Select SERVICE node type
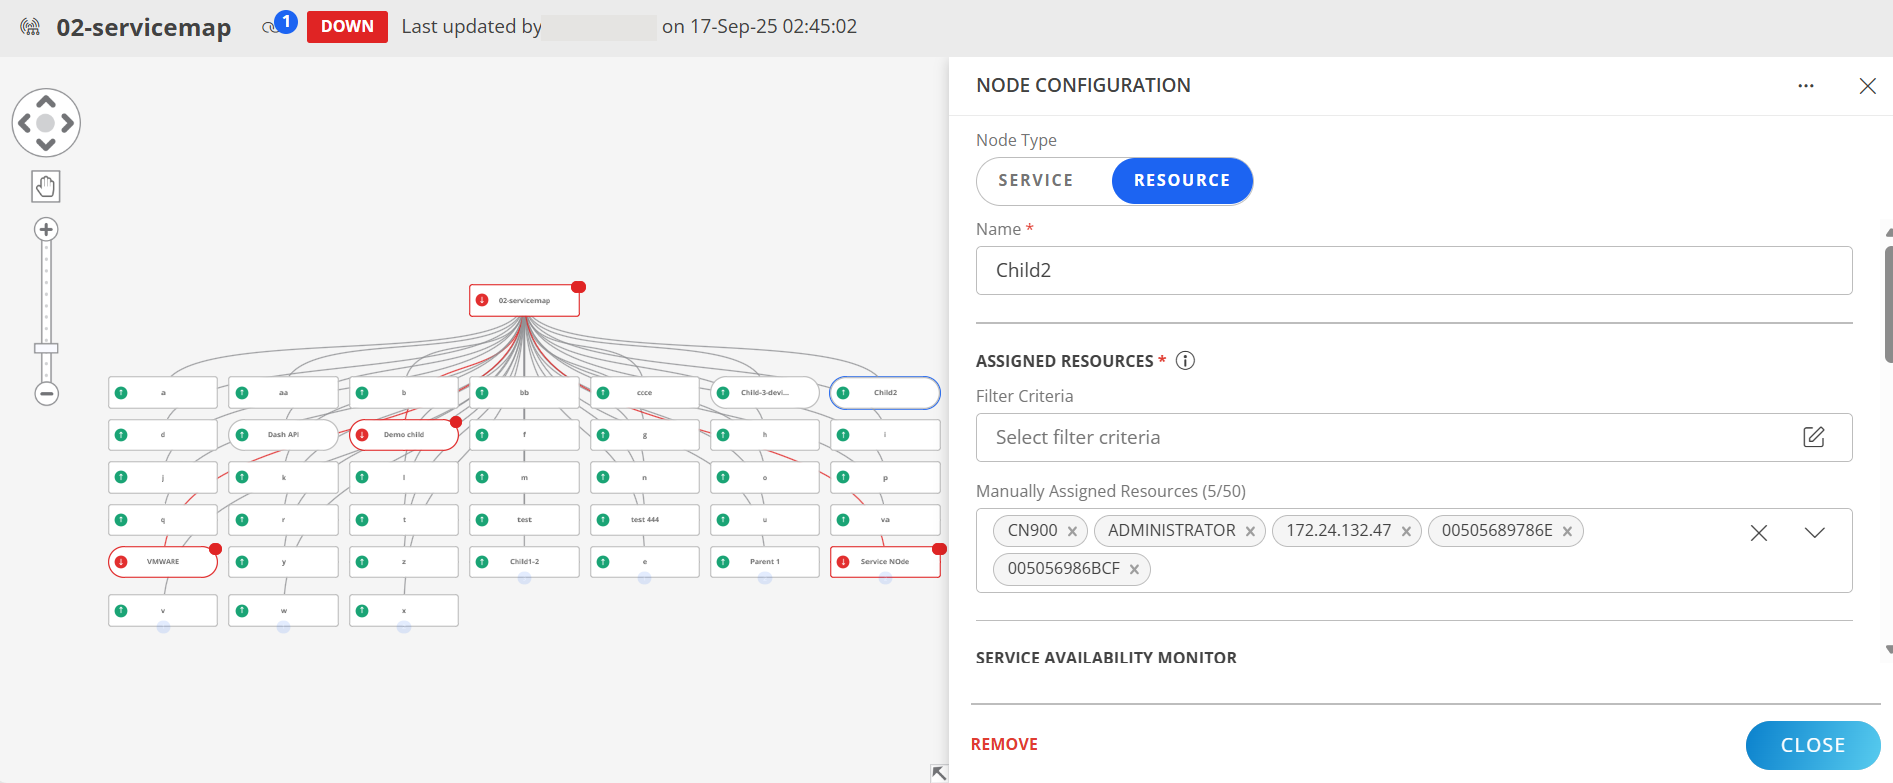 tap(1036, 181)
